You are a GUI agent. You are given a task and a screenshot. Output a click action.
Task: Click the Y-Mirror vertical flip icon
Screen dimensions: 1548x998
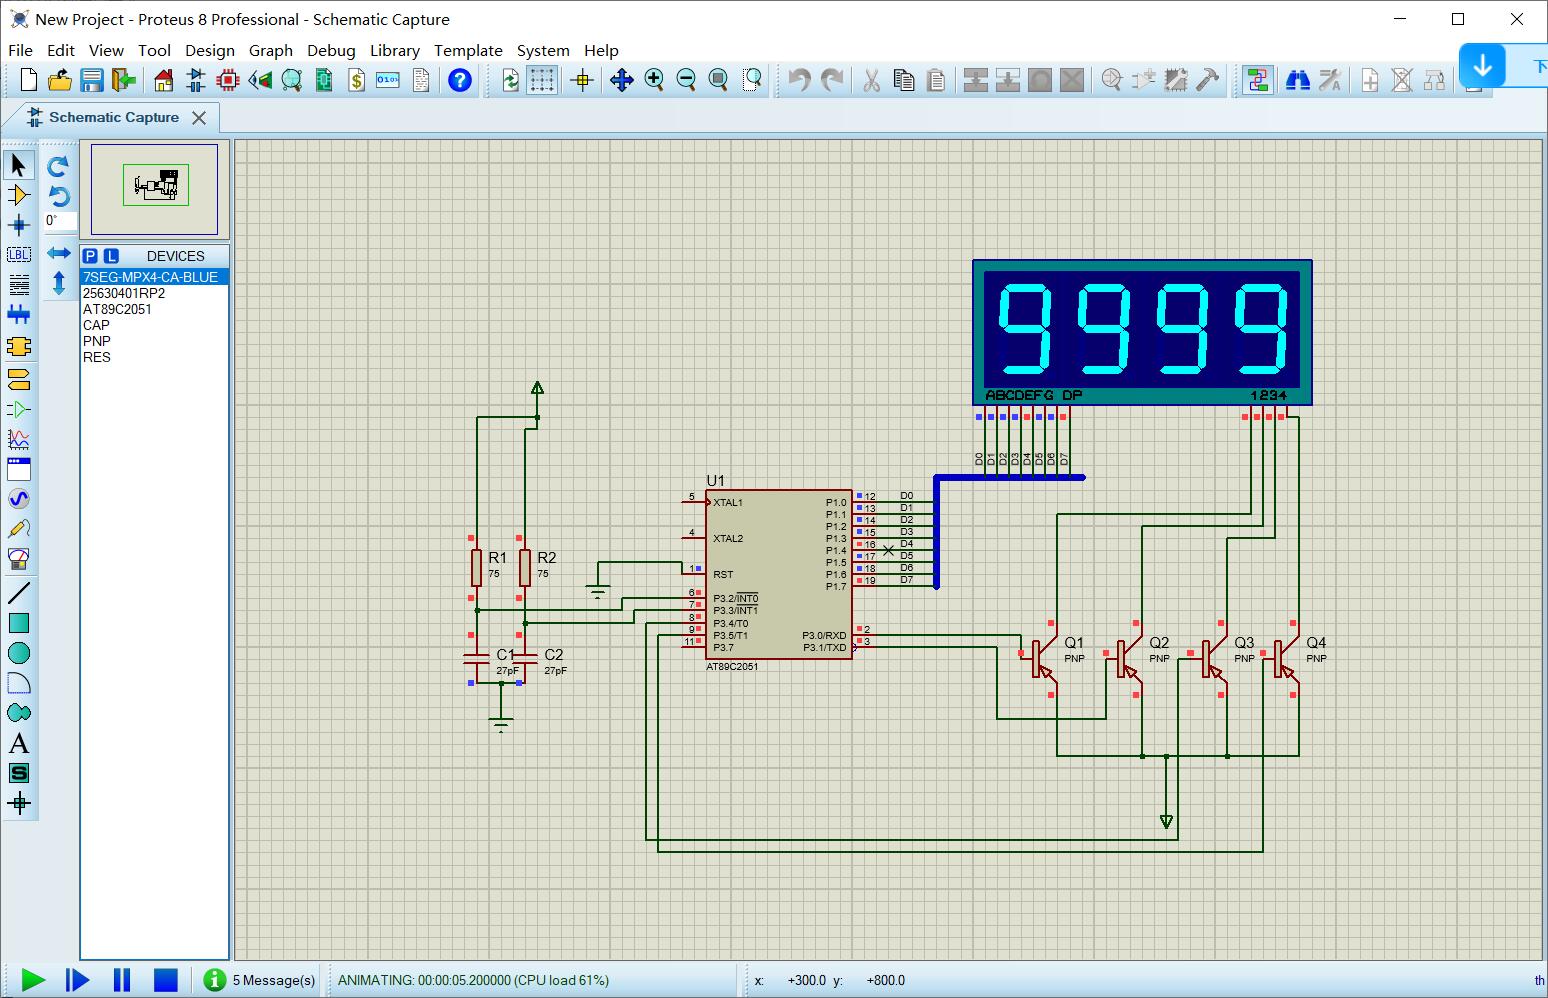point(59,283)
